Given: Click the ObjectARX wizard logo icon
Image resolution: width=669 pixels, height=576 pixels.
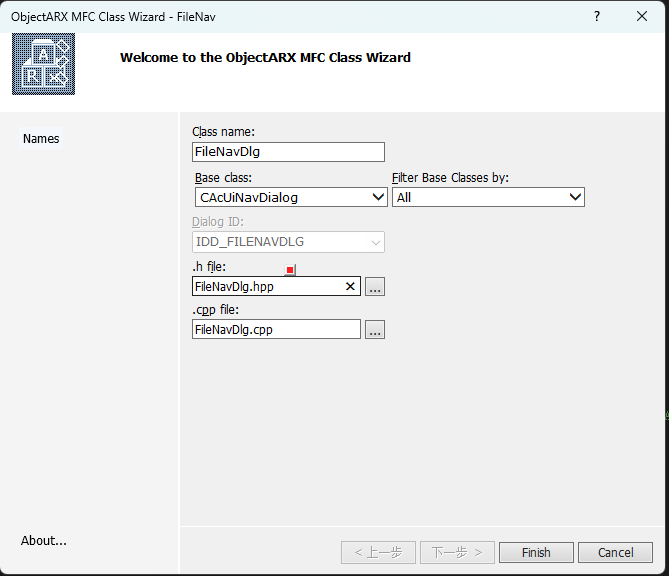Looking at the screenshot, I should [x=43, y=64].
